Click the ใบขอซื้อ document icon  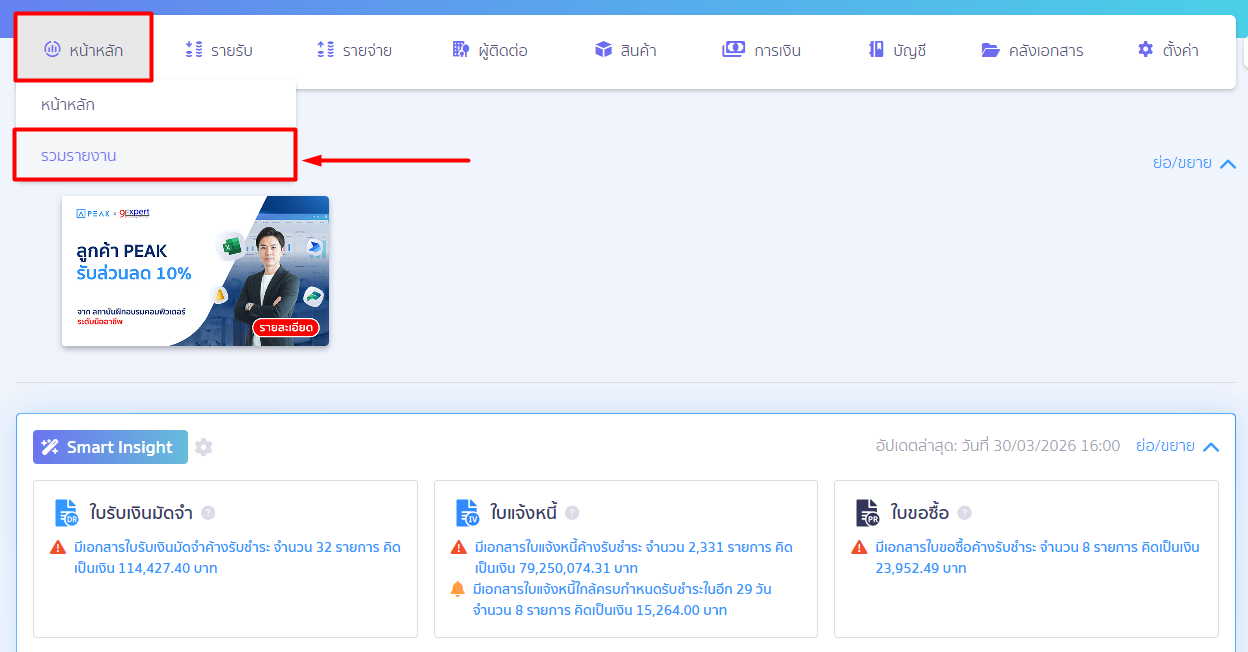[x=868, y=513]
